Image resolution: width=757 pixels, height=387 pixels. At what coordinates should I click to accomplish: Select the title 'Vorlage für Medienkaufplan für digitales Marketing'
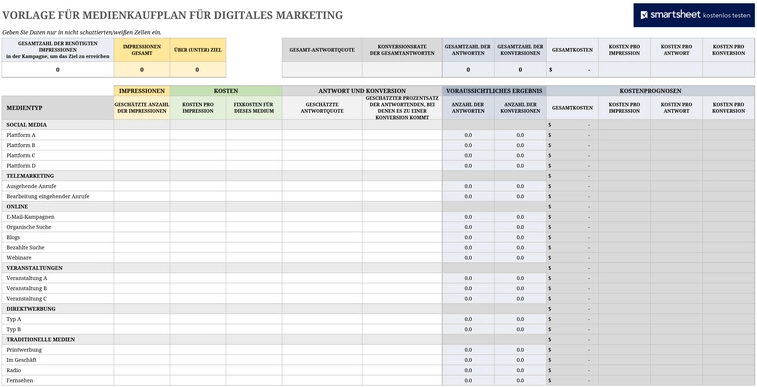point(172,15)
